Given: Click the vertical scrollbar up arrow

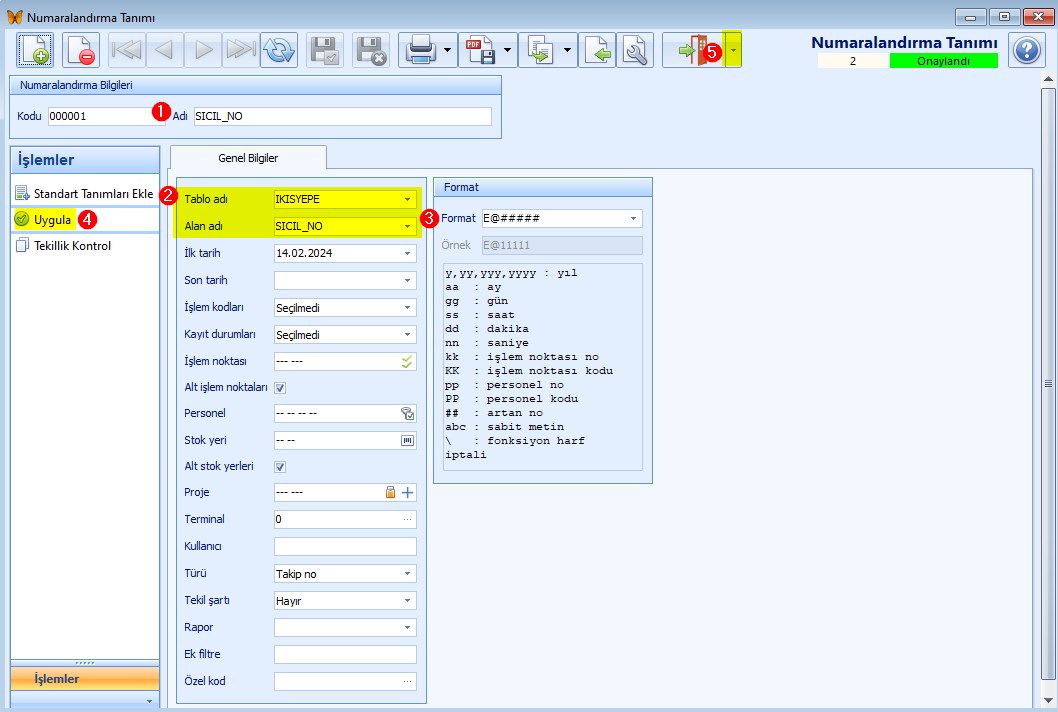Looking at the screenshot, I should [1048, 79].
